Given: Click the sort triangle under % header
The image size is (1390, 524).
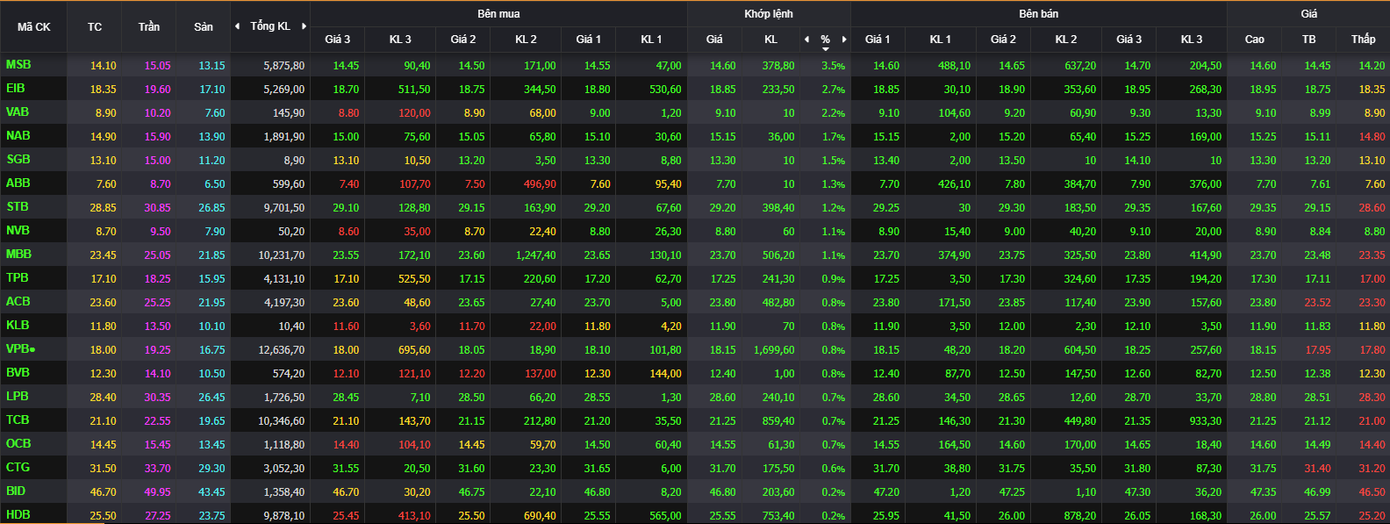Looking at the screenshot, I should coord(825,48).
